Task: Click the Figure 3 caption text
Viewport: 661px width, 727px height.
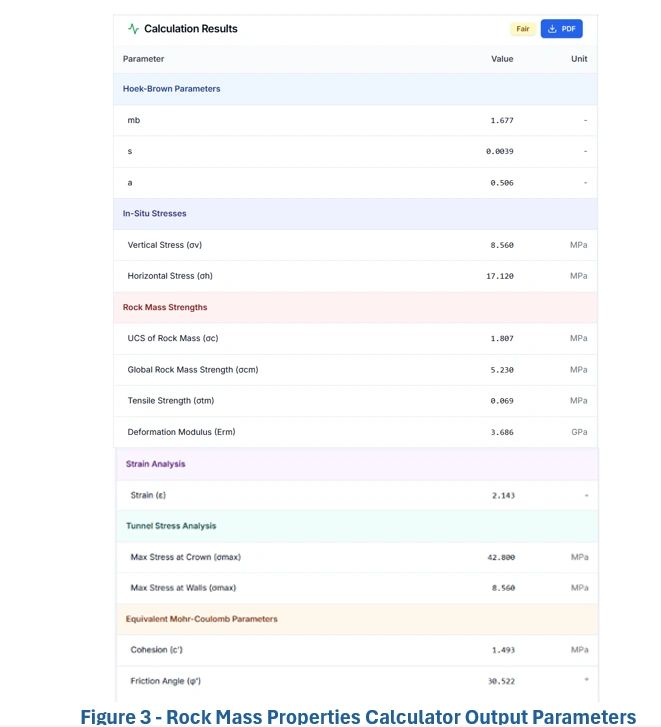Action: coord(358,716)
